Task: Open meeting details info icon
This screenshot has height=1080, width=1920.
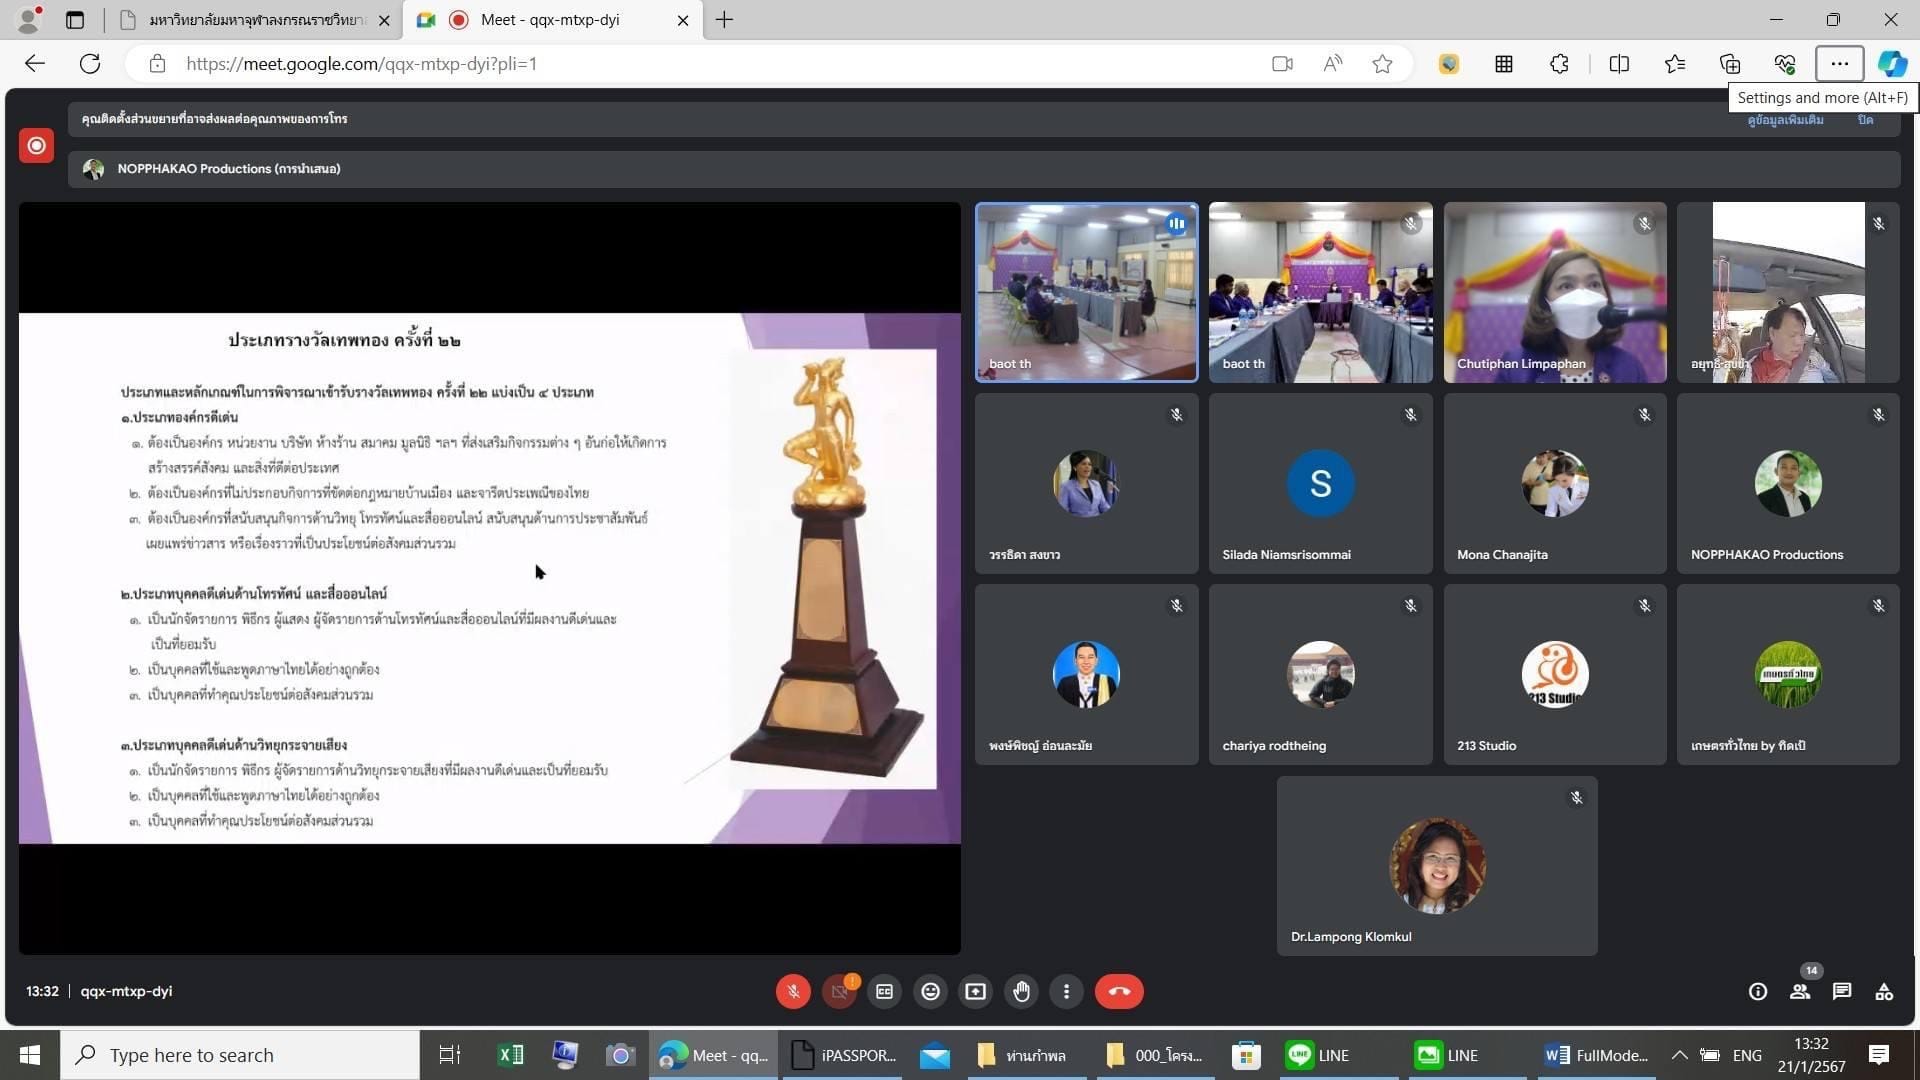Action: (x=1757, y=991)
